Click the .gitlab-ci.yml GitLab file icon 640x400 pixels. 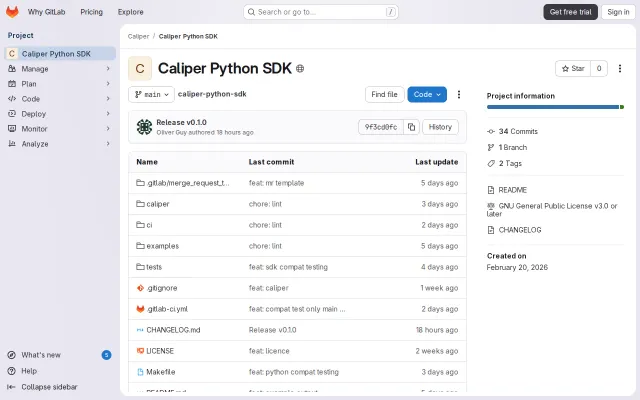tap(140, 309)
